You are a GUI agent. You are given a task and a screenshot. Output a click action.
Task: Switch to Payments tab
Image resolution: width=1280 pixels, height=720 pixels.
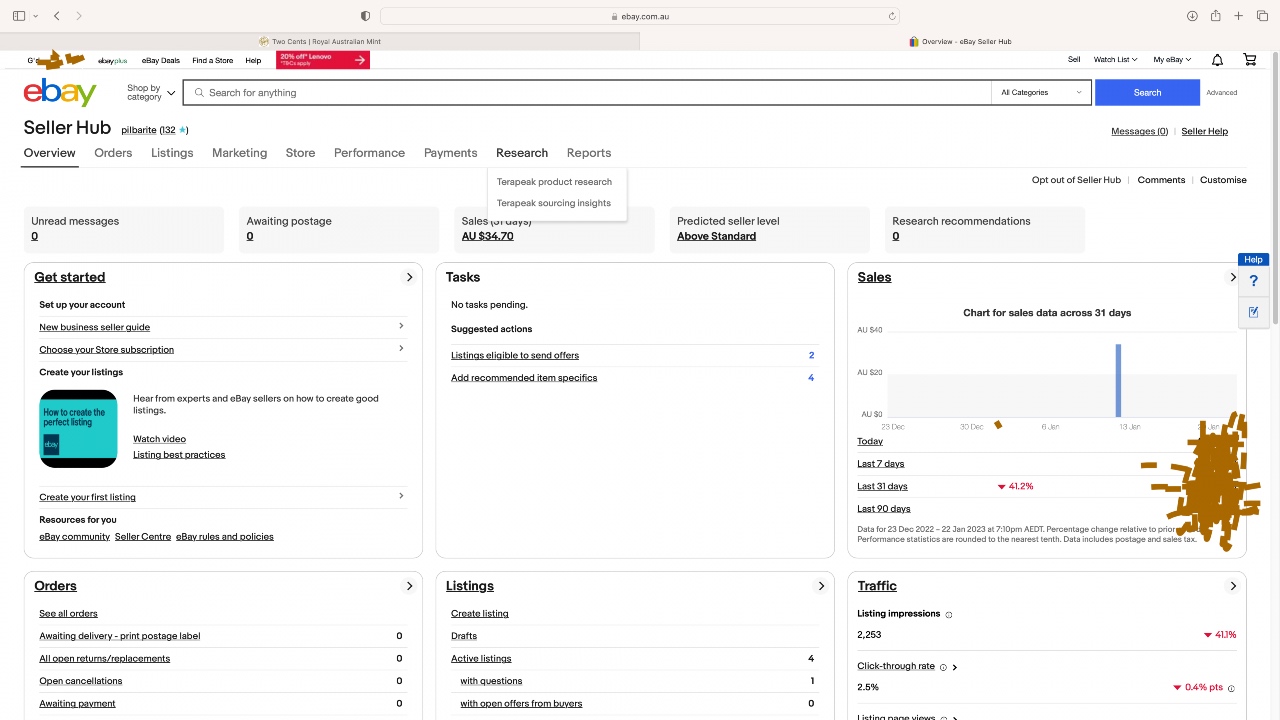[x=450, y=153]
